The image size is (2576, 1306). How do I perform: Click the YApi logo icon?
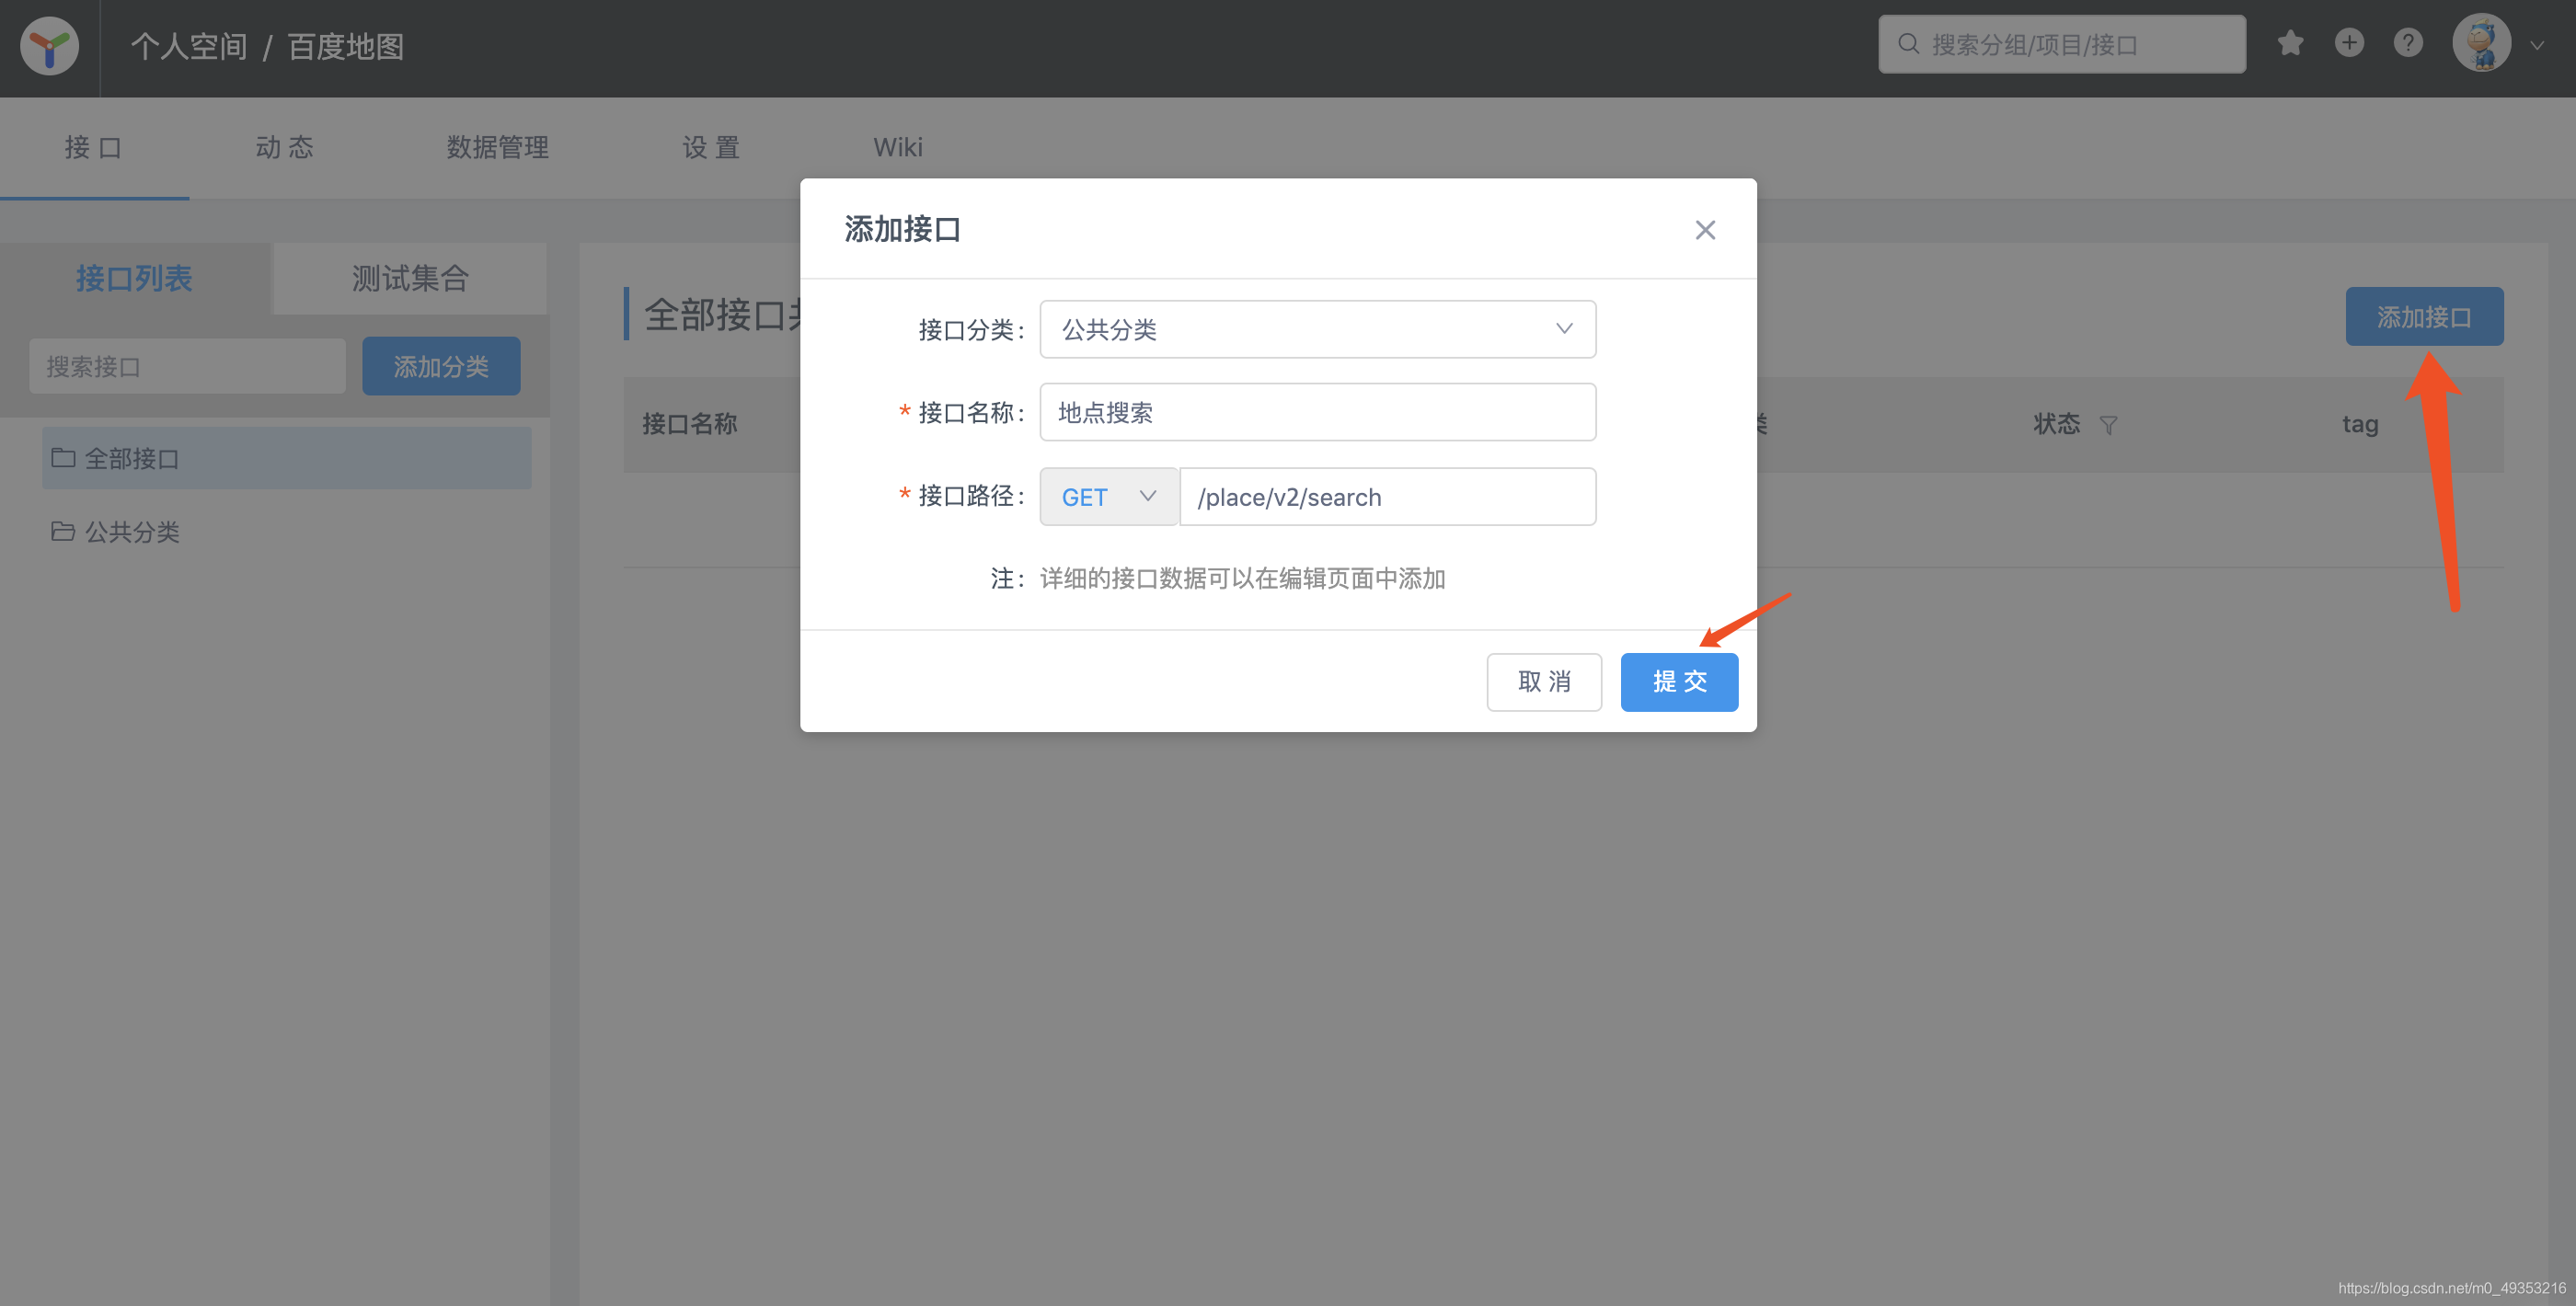[48, 45]
